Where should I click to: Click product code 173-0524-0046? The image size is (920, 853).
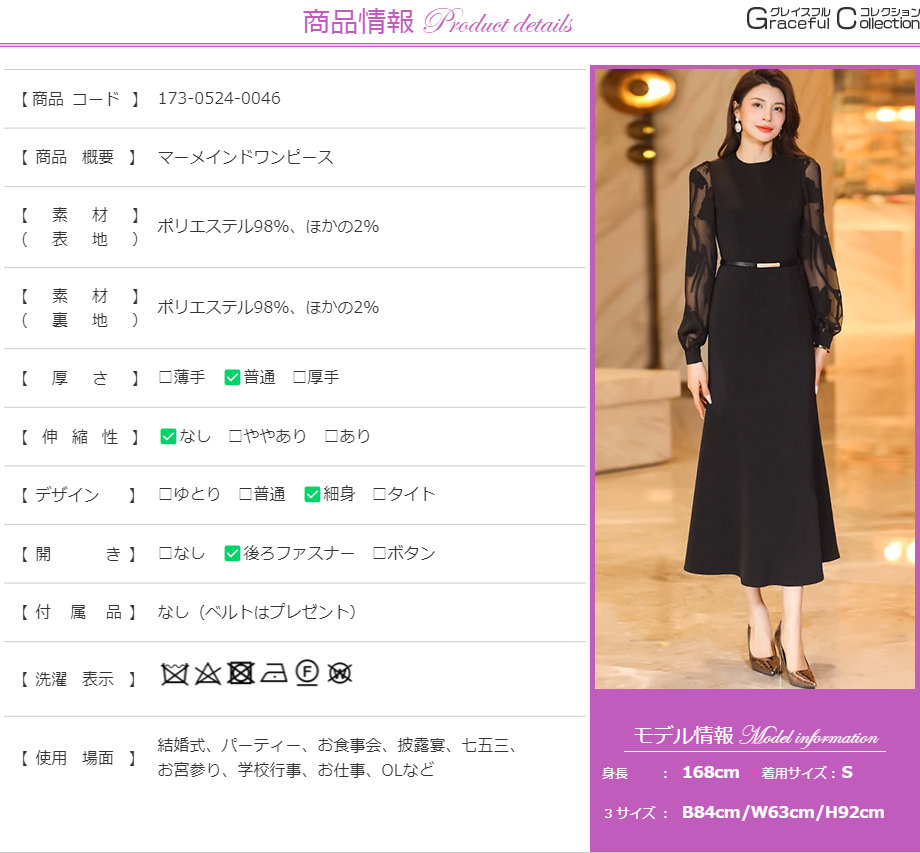coord(219,98)
